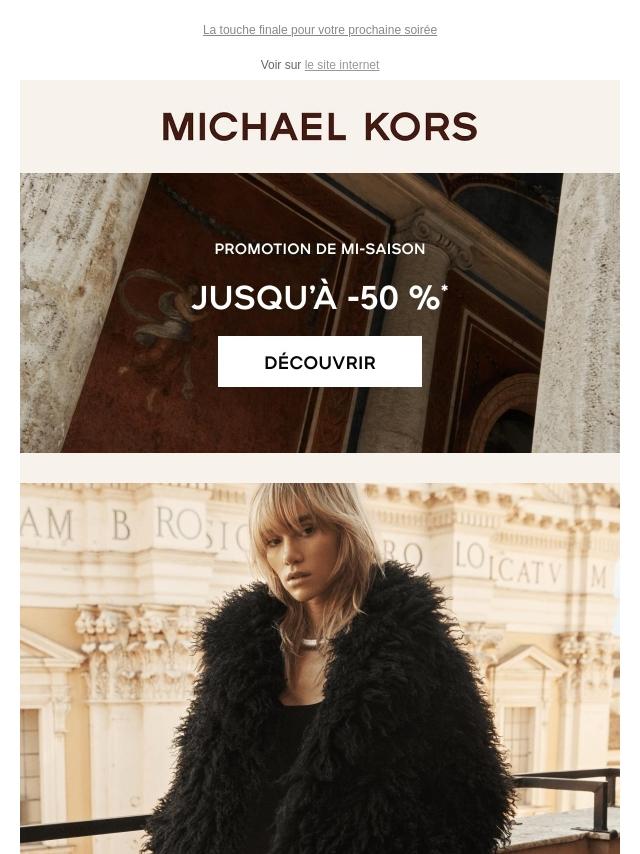Click the asterisk footnote mark after -50 %
Image resolution: width=640 pixels, height=854 pixels.
pos(444,288)
